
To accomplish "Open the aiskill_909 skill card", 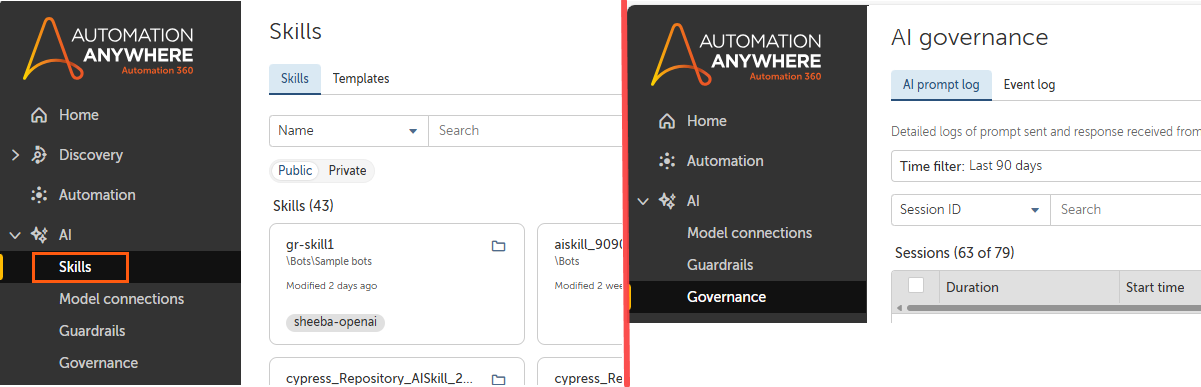I will point(580,284).
